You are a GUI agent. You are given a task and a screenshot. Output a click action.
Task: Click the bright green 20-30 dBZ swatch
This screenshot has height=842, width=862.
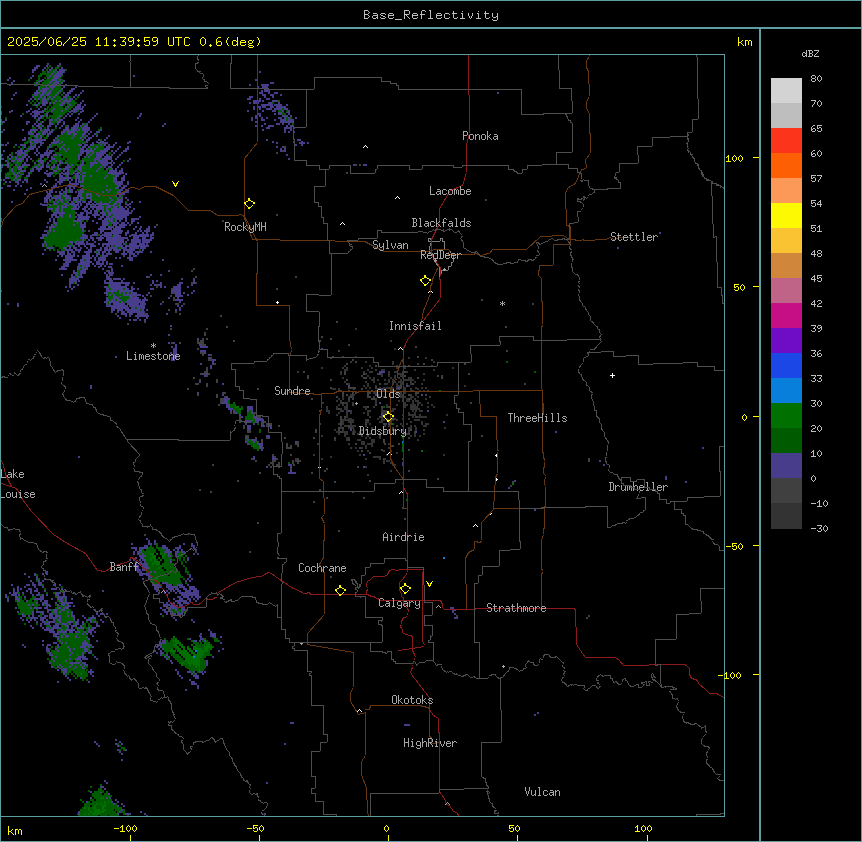coord(786,416)
